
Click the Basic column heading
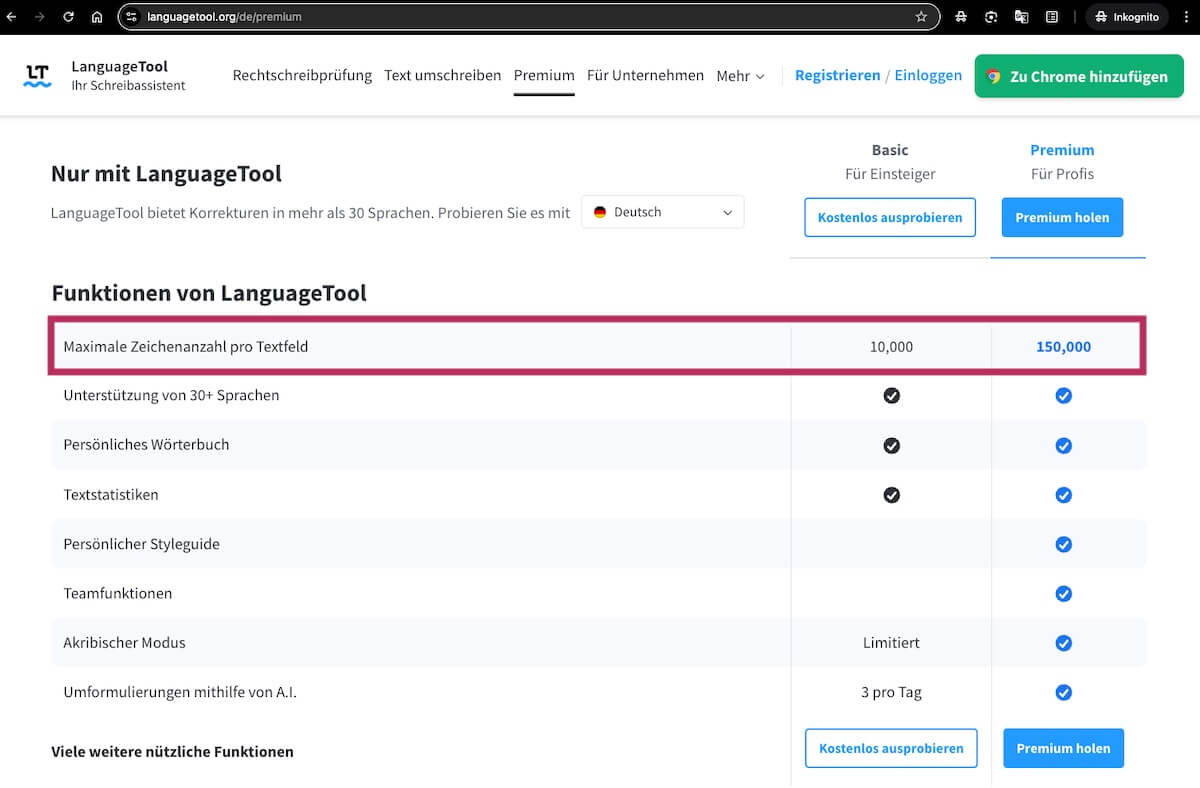click(890, 150)
